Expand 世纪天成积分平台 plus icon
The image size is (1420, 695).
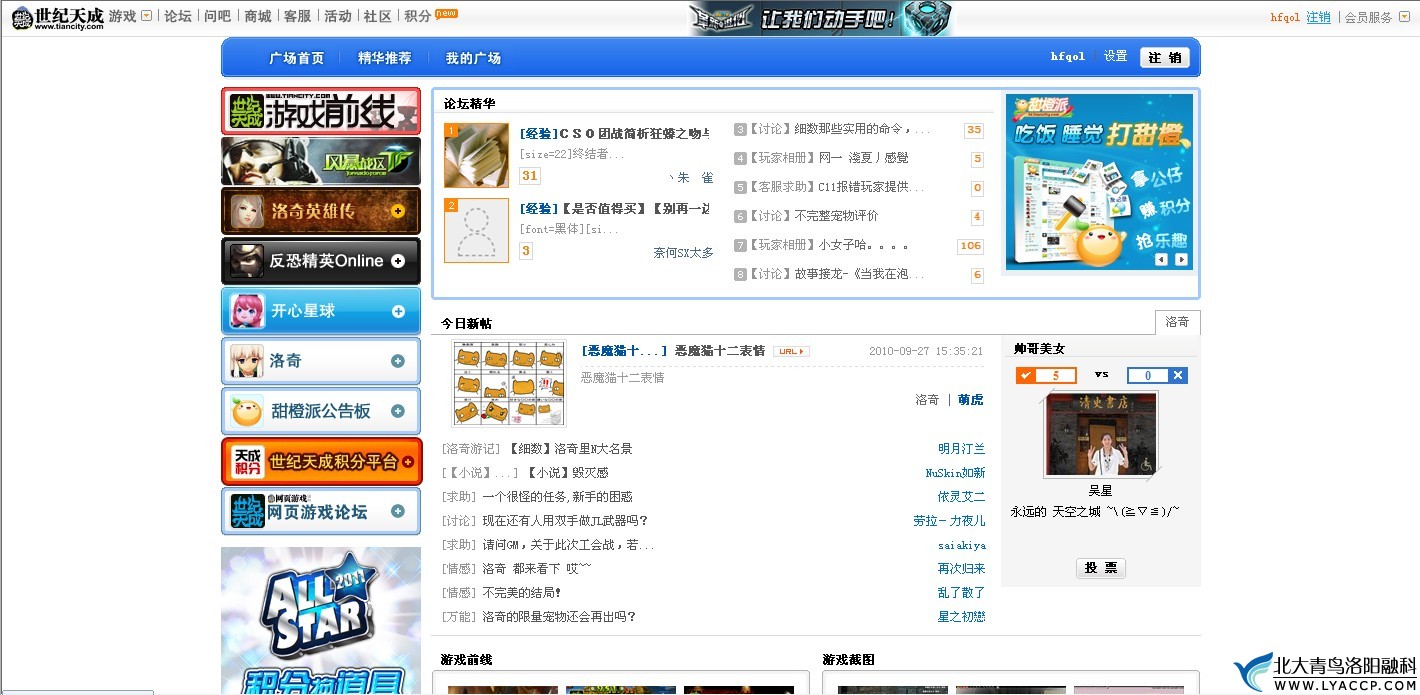(408, 462)
